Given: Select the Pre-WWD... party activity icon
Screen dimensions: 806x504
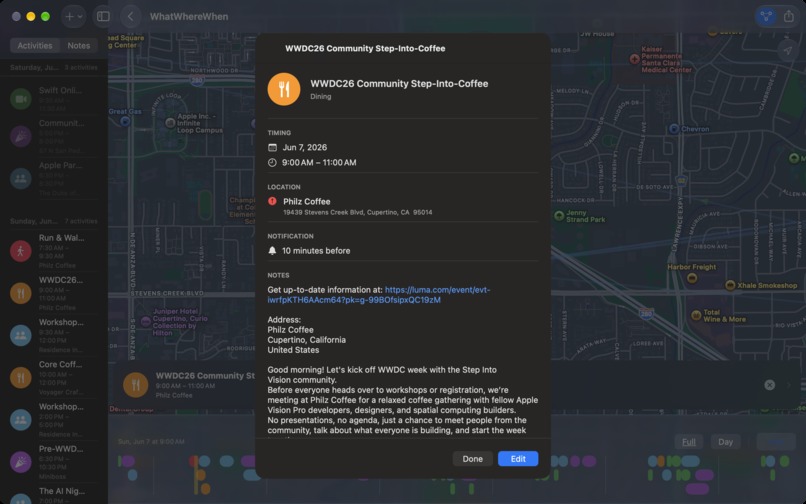Looking at the screenshot, I should coord(21,462).
